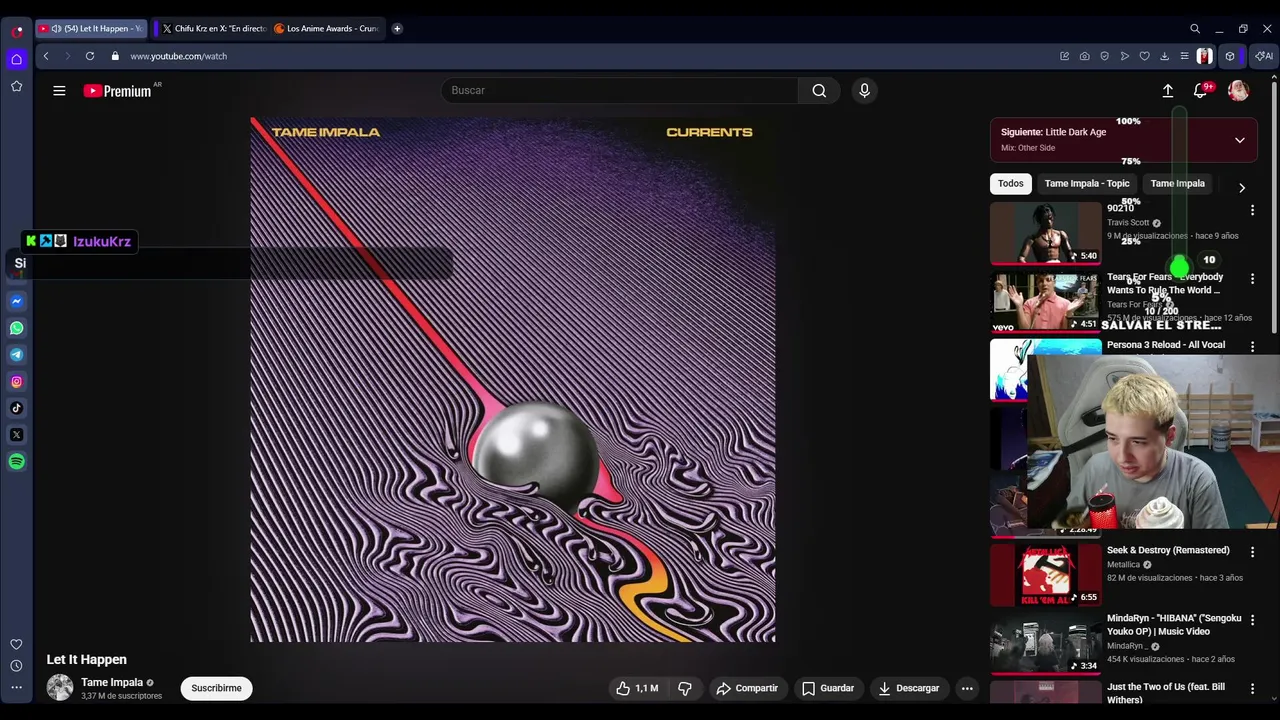Open the bookmarks star icon in sidebar
The height and width of the screenshot is (720, 1280).
pyautogui.click(x=16, y=87)
